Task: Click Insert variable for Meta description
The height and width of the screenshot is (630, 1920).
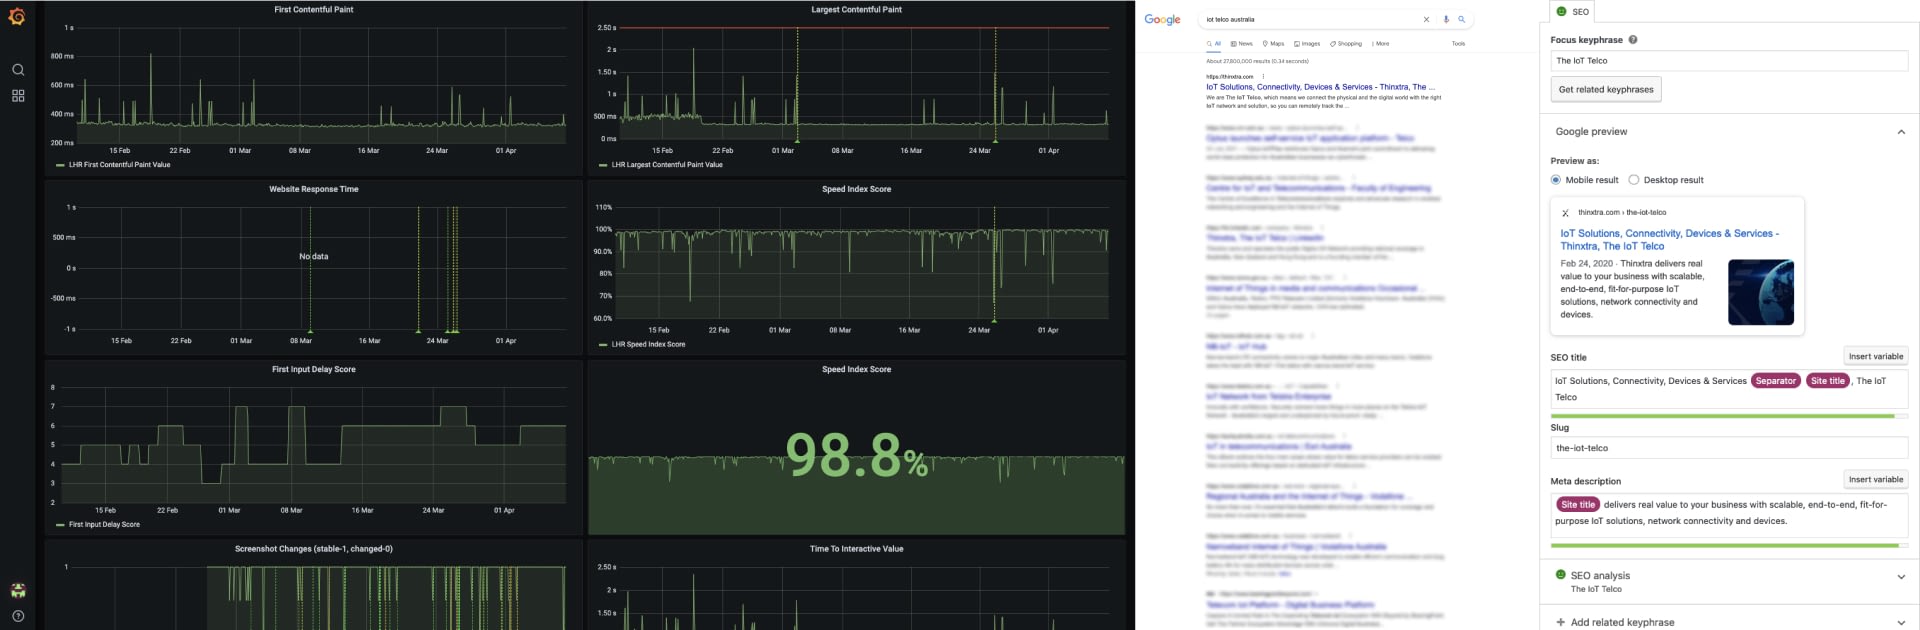Action: [1876, 479]
